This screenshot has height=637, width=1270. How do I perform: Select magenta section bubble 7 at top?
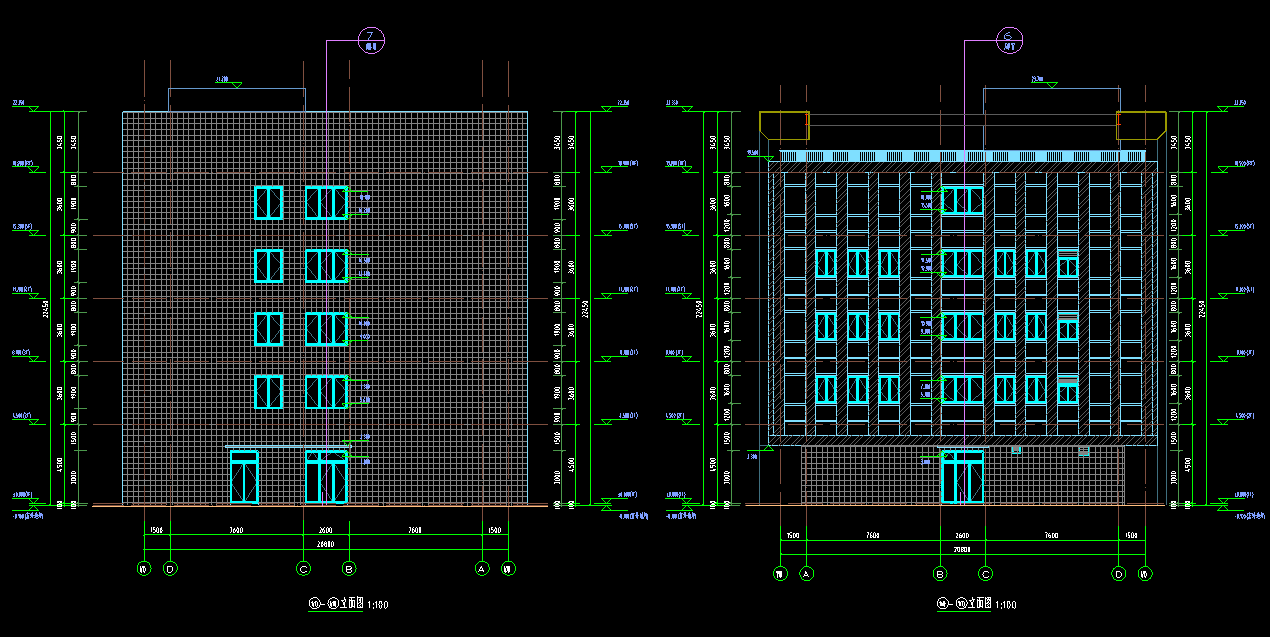point(371,41)
